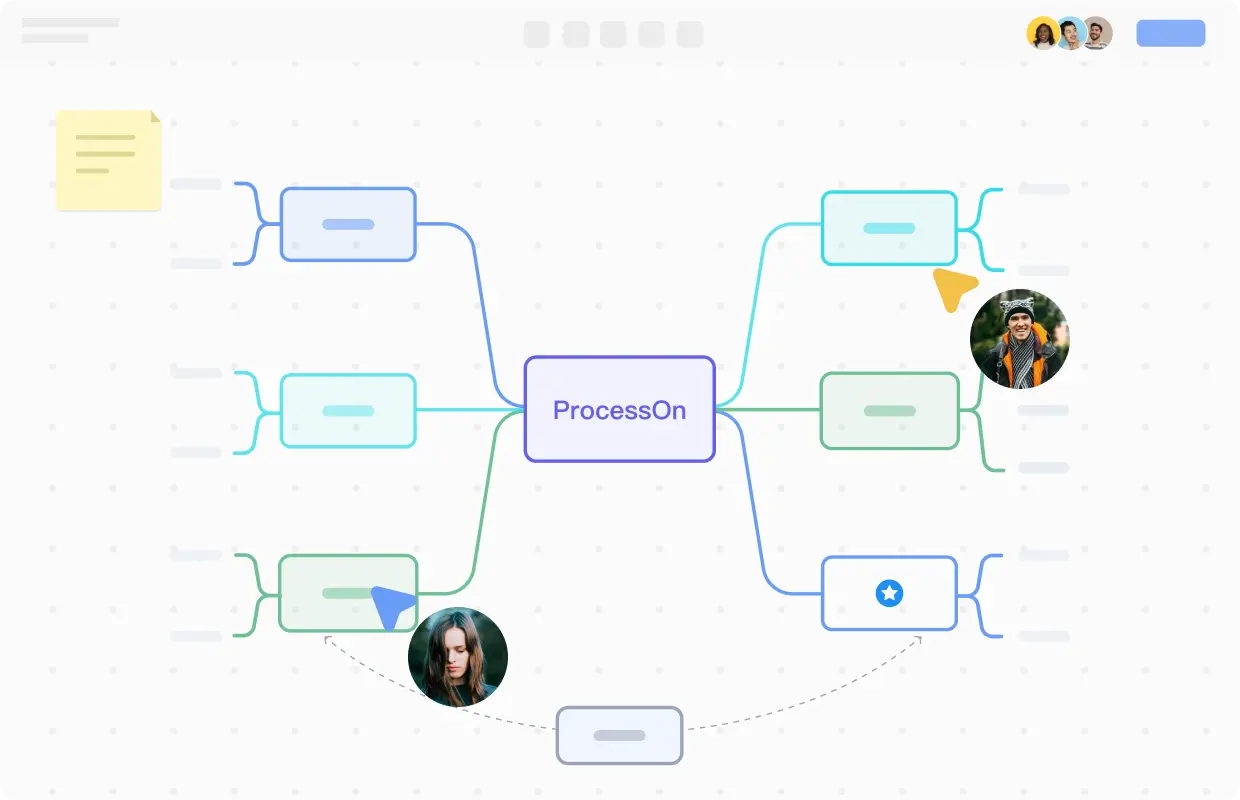
Task: Open the third collaborator avatar in header
Action: tap(1098, 34)
